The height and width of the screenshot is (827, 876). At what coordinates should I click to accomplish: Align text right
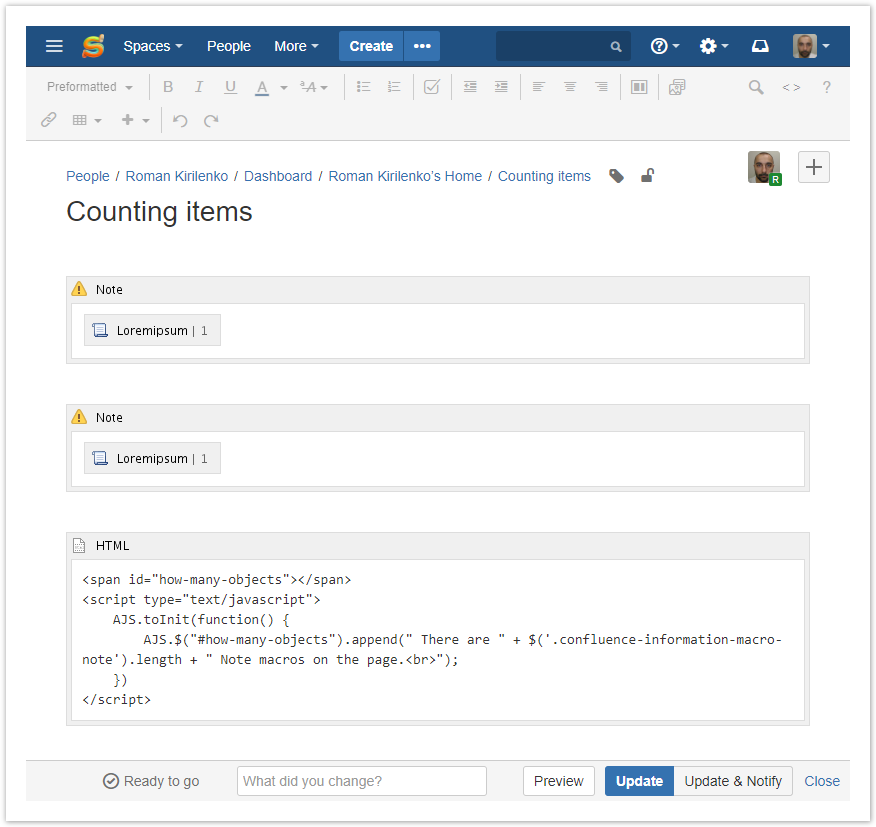(601, 87)
